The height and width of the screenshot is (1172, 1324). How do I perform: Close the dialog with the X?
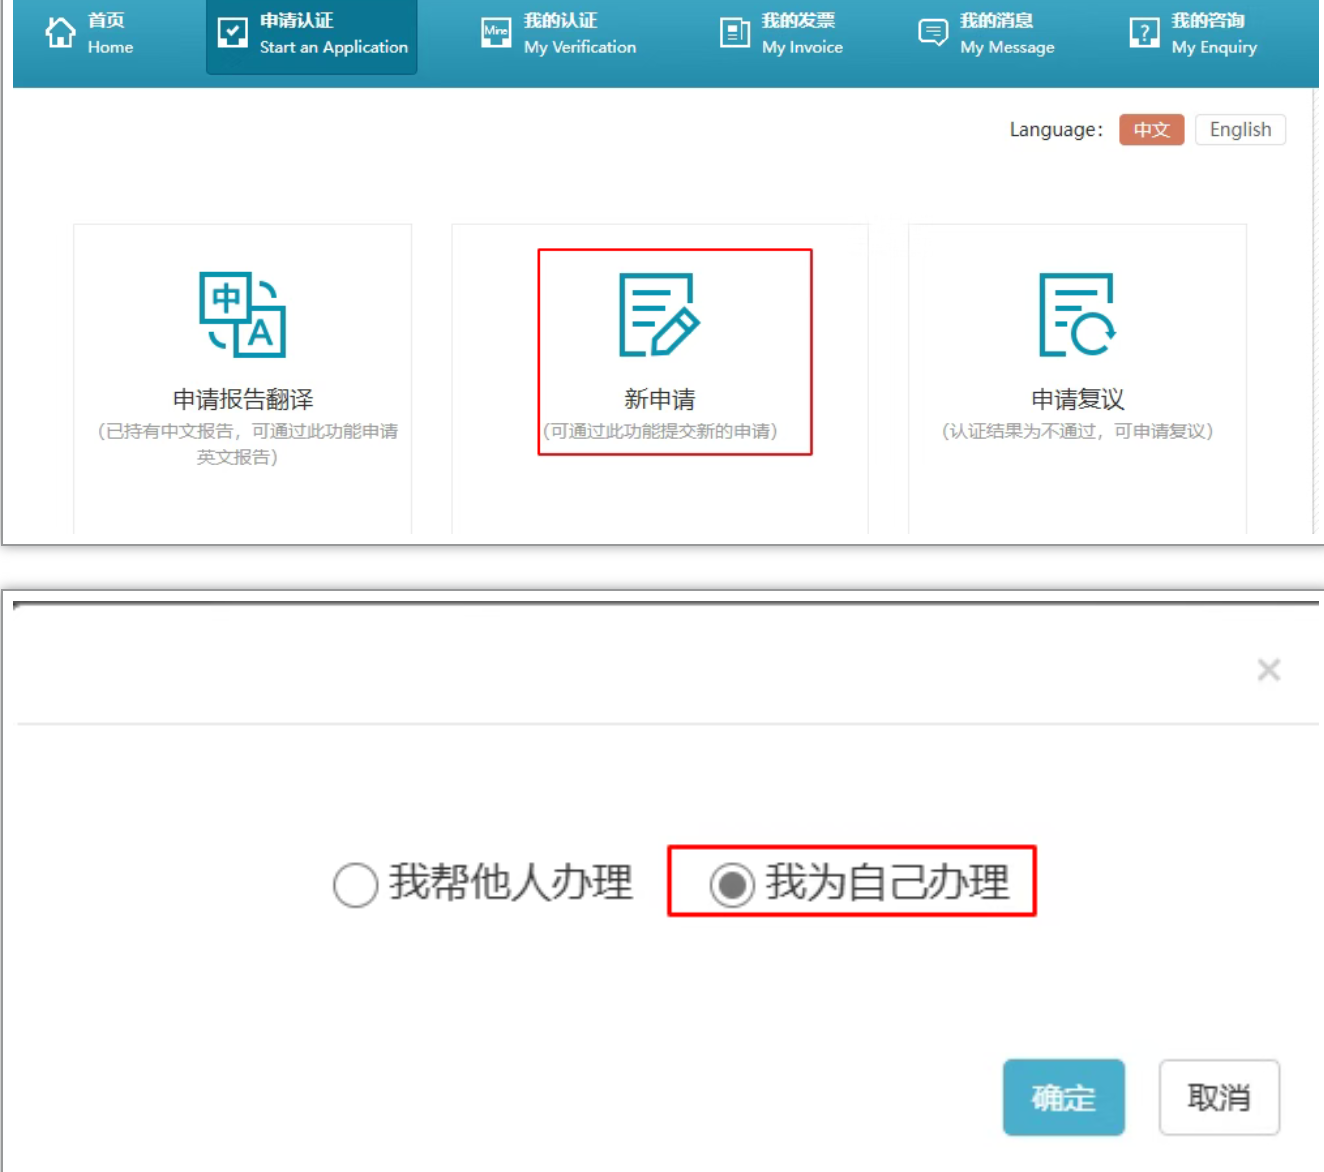1268,670
